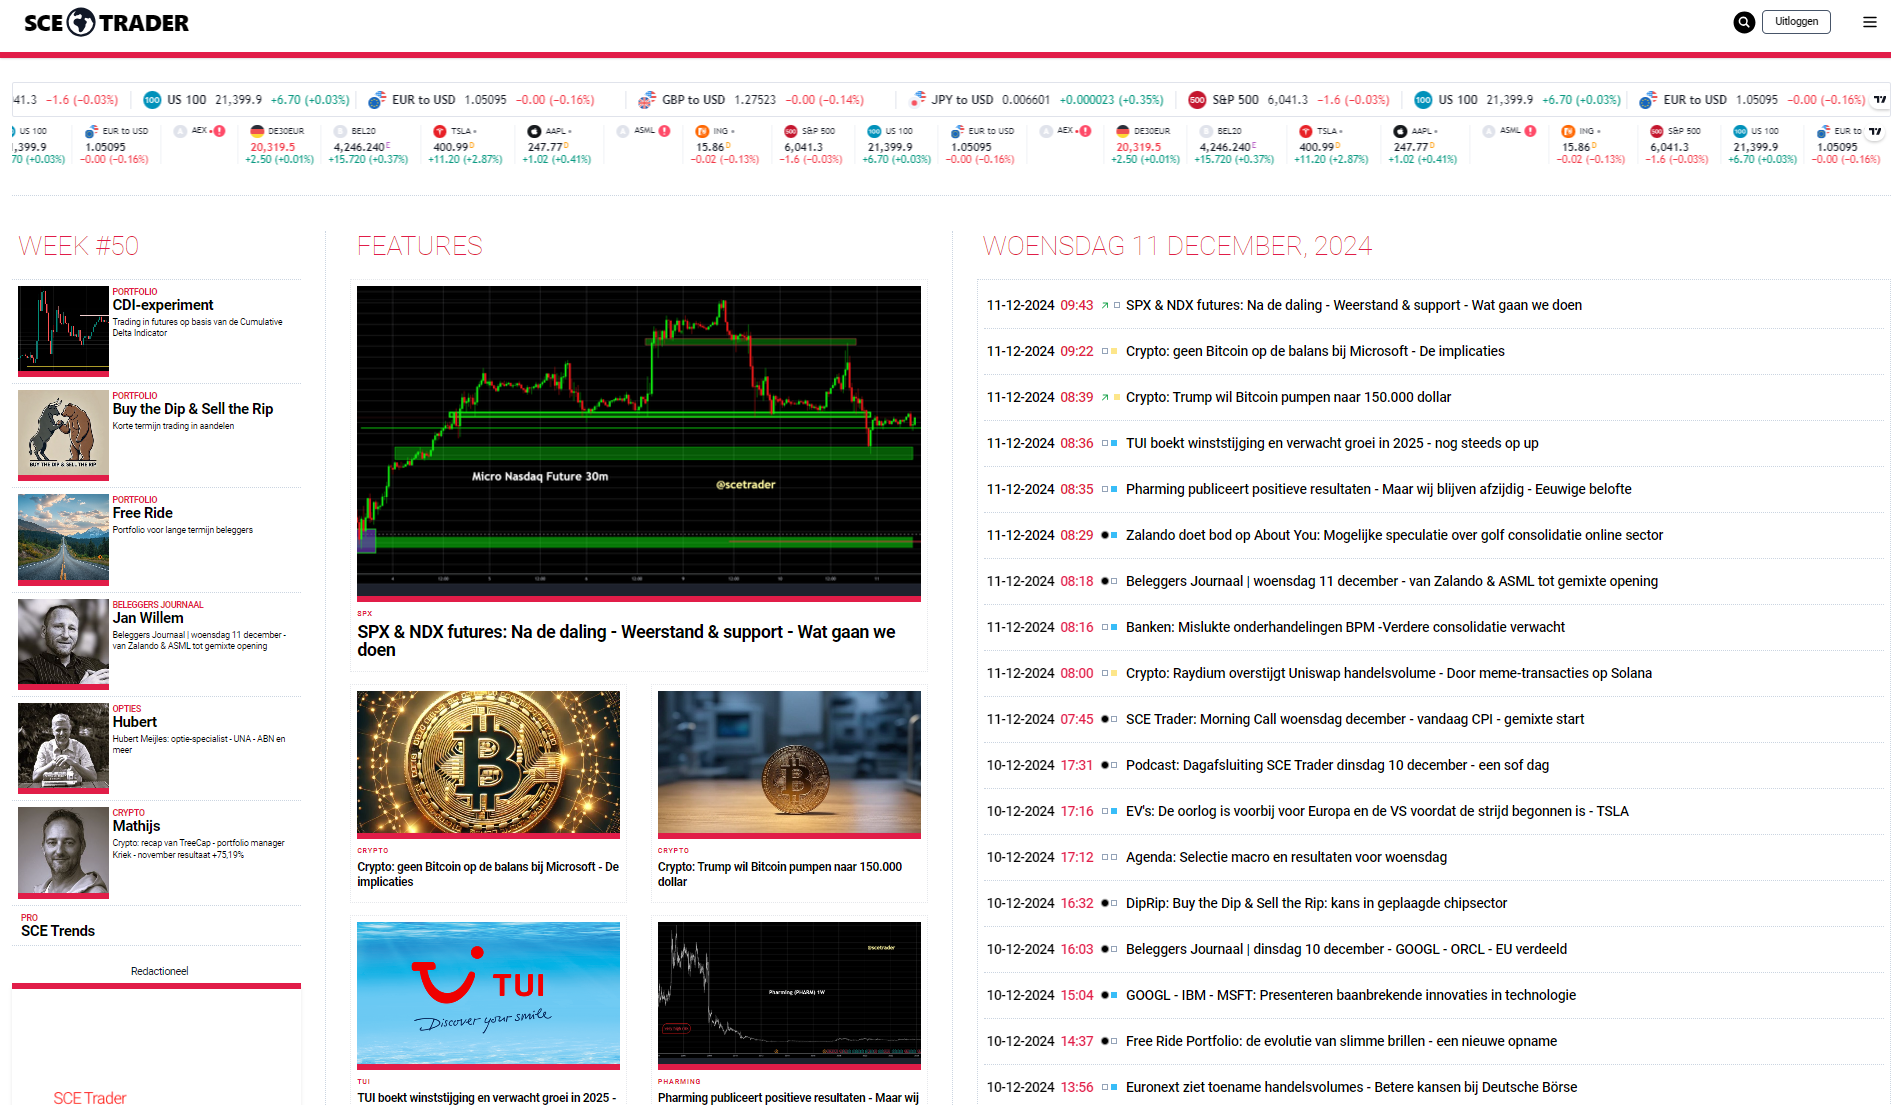The width and height of the screenshot is (1891, 1105).
Task: Open the Pharming chart article image
Action: click(x=789, y=995)
